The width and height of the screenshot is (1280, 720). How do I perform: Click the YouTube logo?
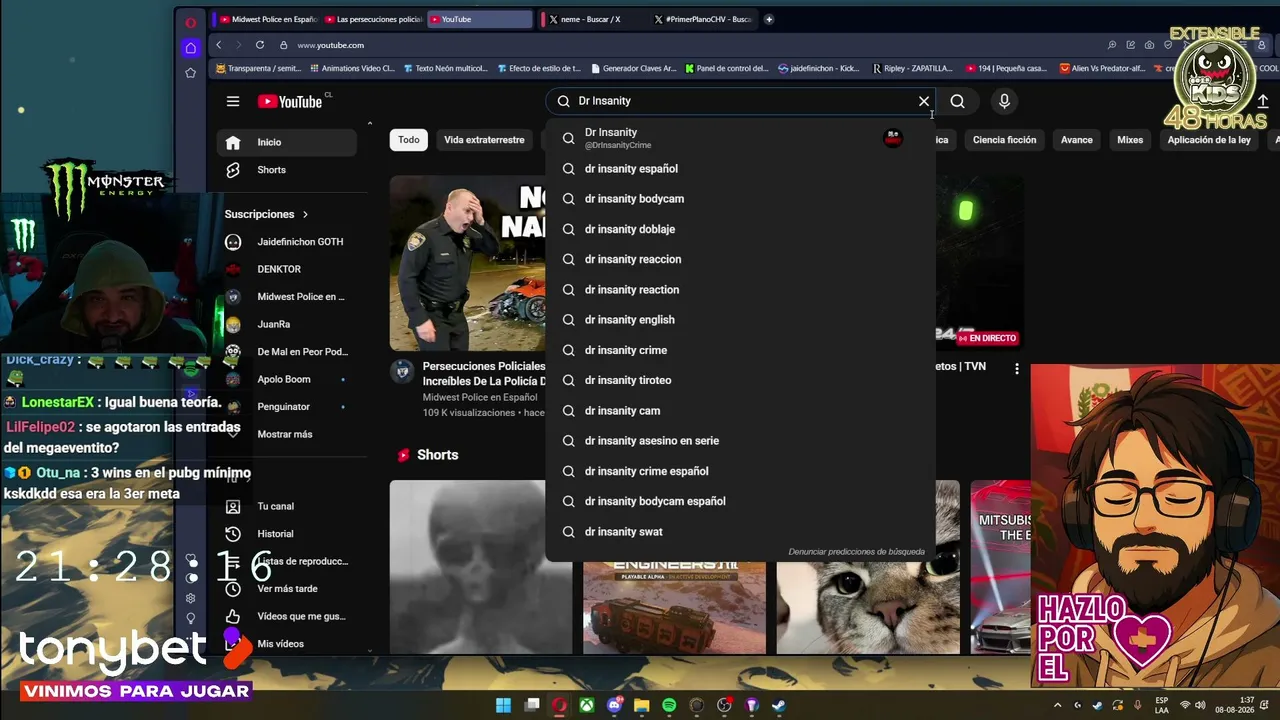click(290, 101)
